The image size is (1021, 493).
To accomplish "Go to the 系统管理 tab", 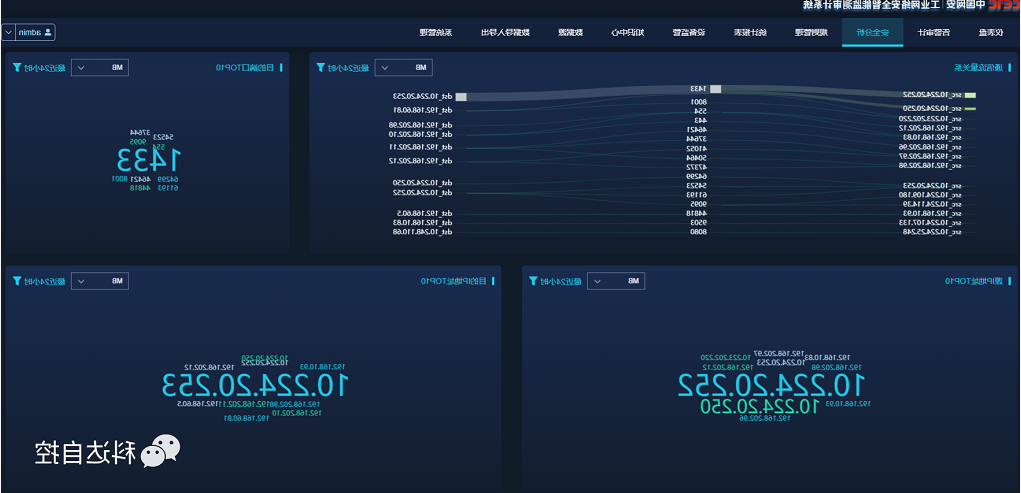I will (x=436, y=33).
